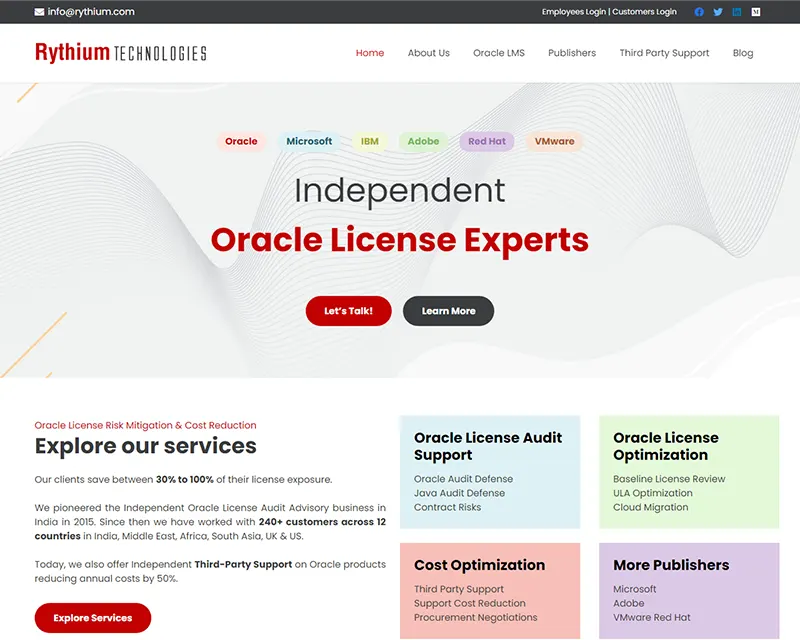Open Oracle License Optimization card heading

pos(666,446)
